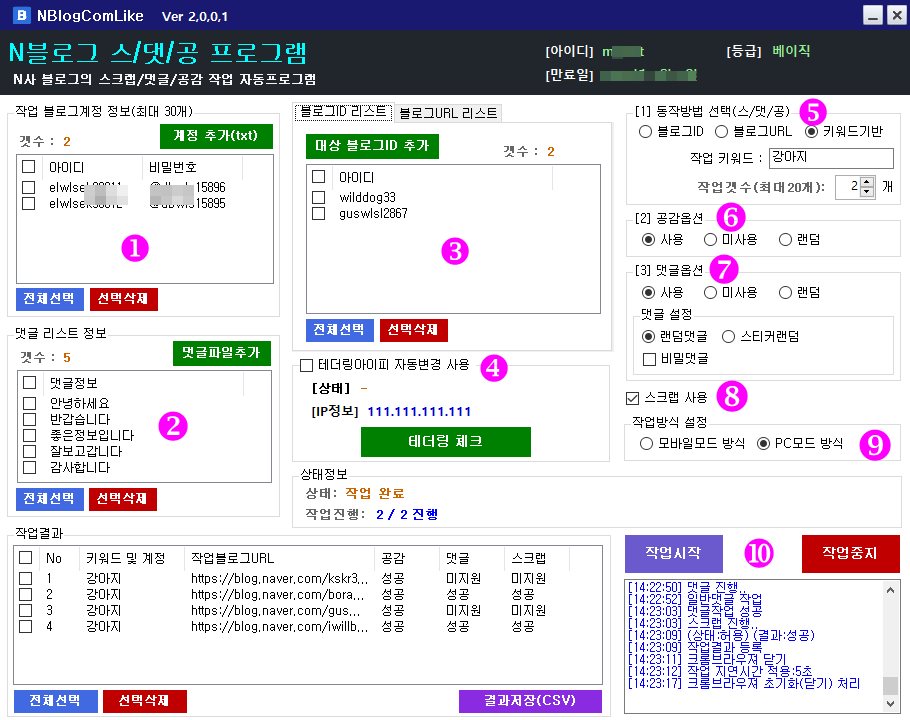910x720 pixels.
Task: Check the account row ending 15896
Action: coord(28,187)
